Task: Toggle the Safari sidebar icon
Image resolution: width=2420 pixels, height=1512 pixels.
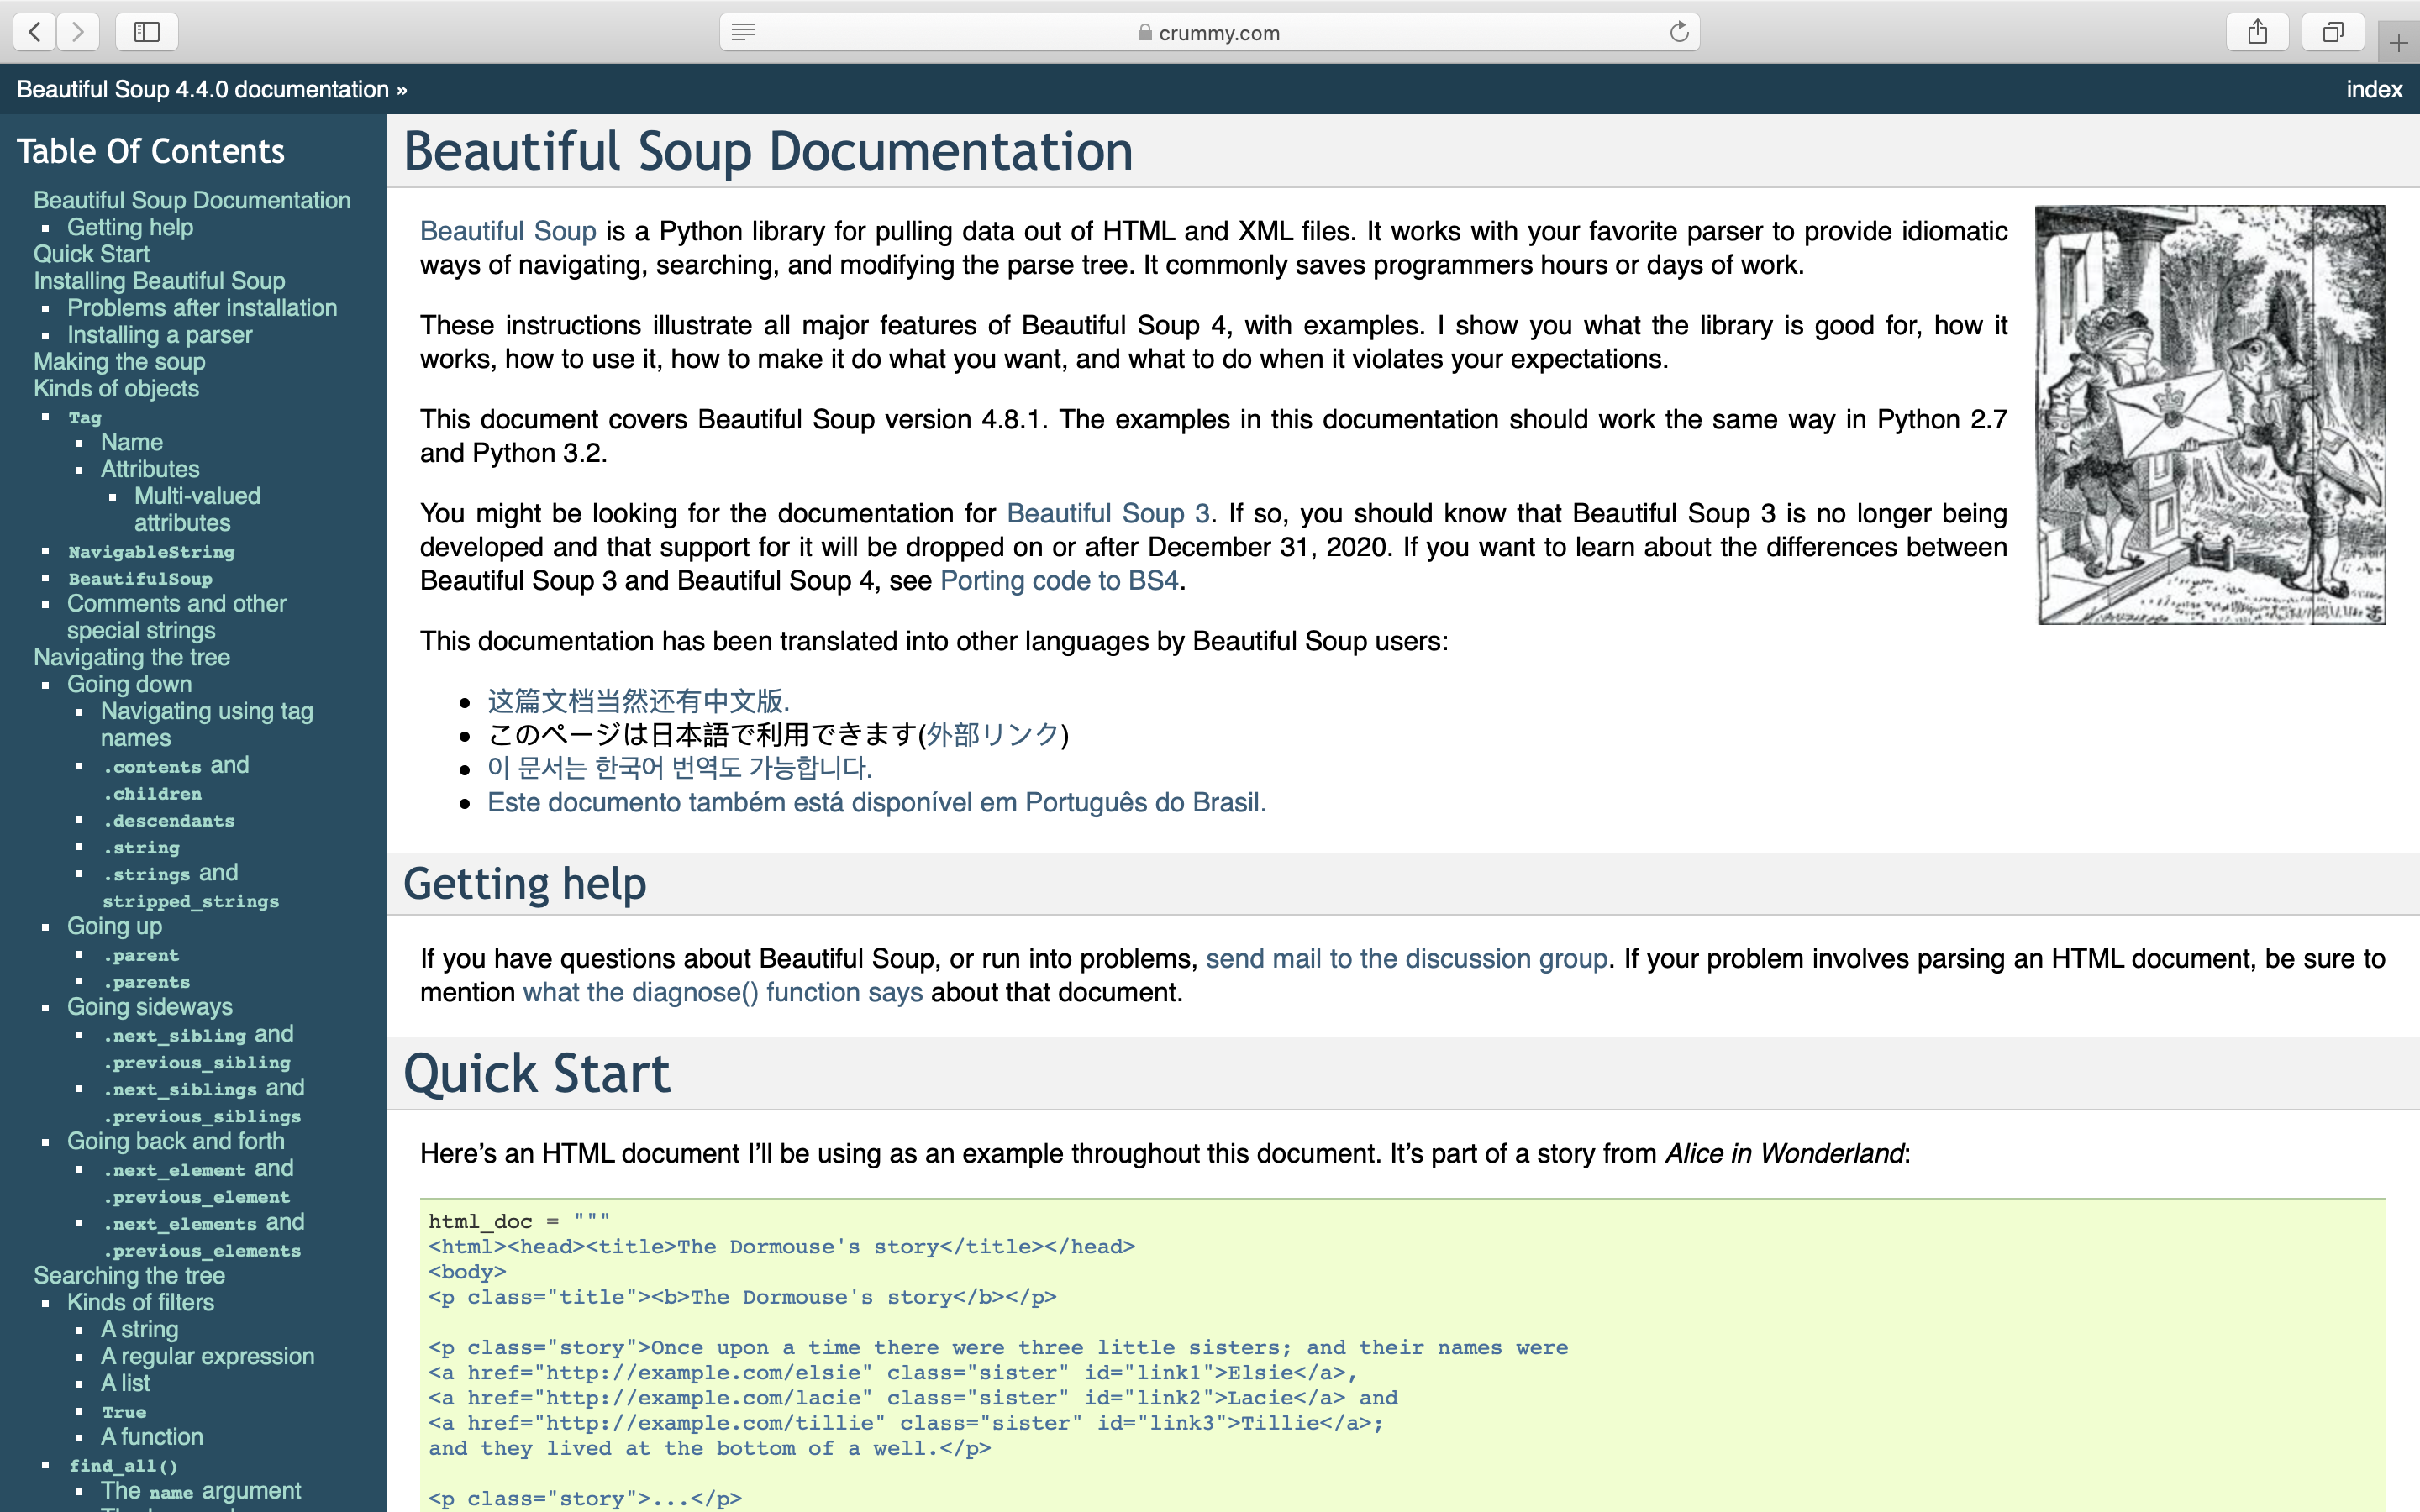Action: (x=147, y=32)
